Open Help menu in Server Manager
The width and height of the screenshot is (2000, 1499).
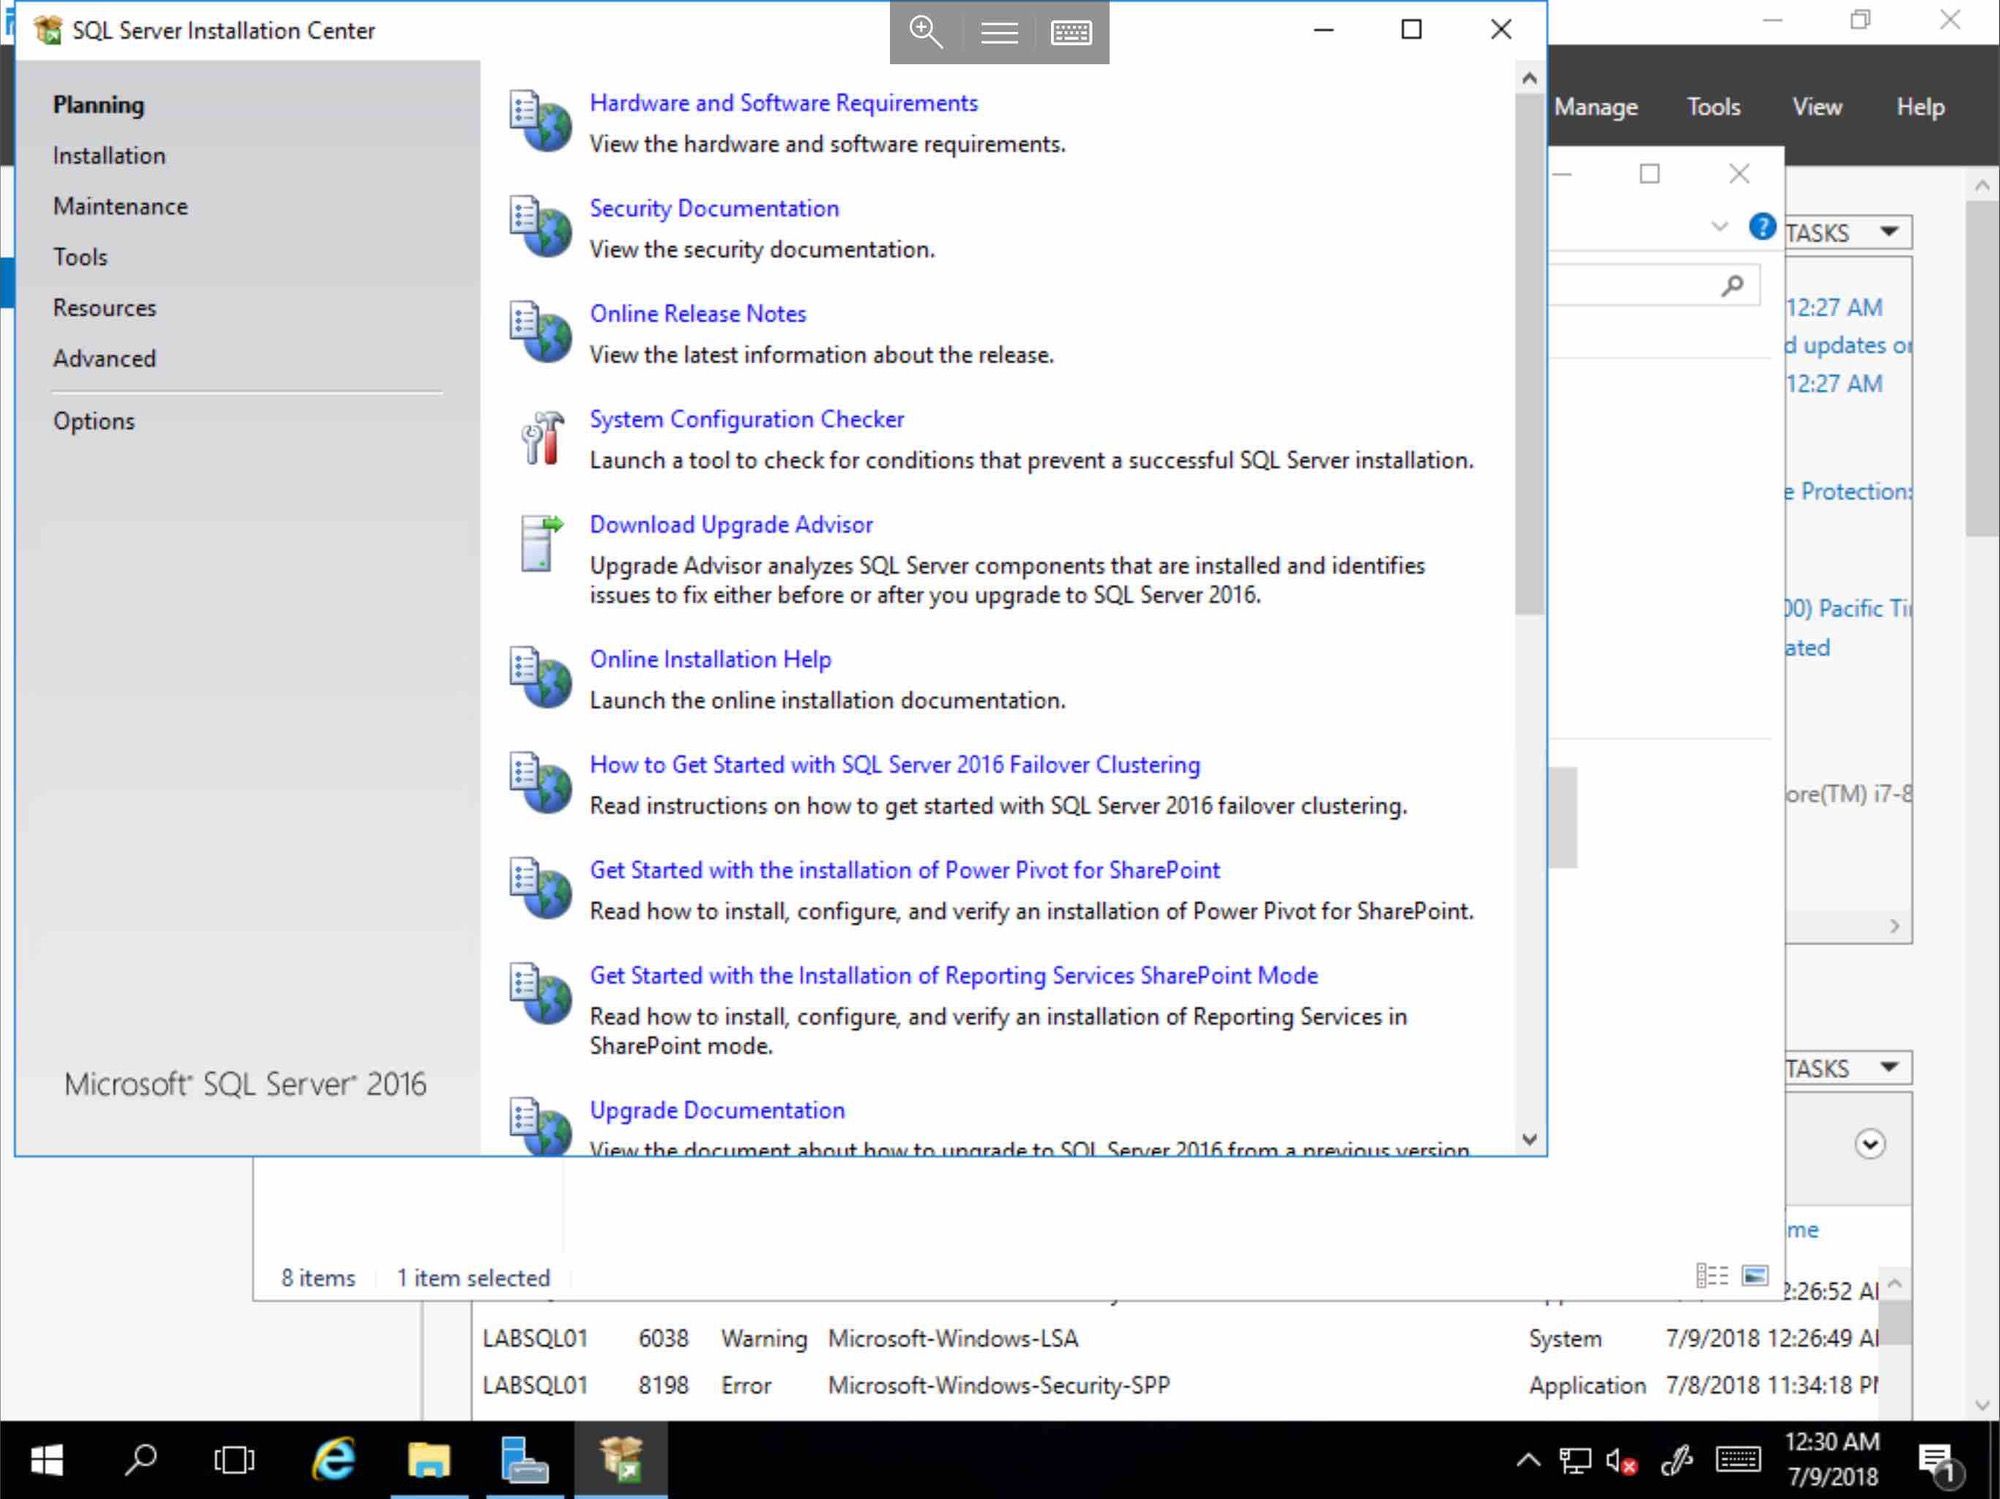(x=1920, y=107)
